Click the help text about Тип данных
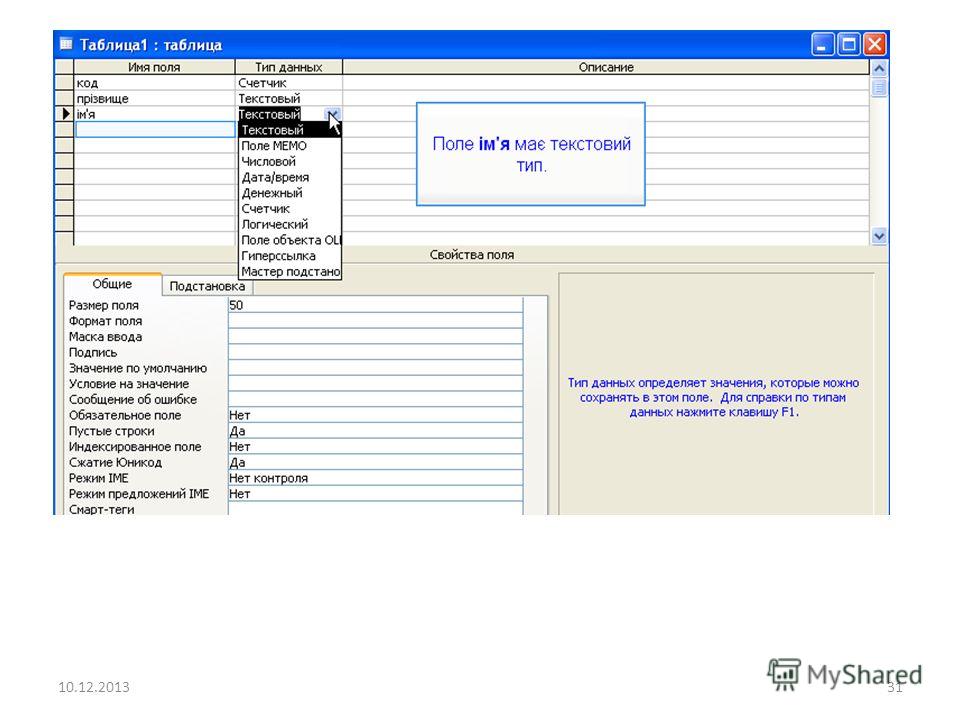Screen dimensions: 960x720 click(713, 397)
